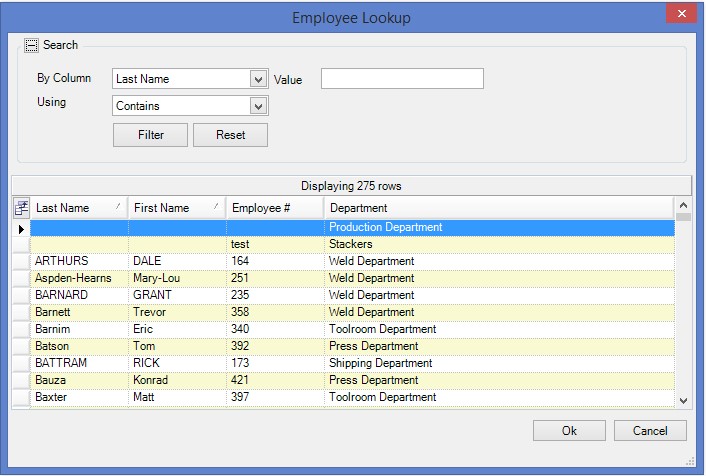Viewport: 706px width, 476px height.
Task: Select the Stackers department cell
Action: (x=499, y=245)
